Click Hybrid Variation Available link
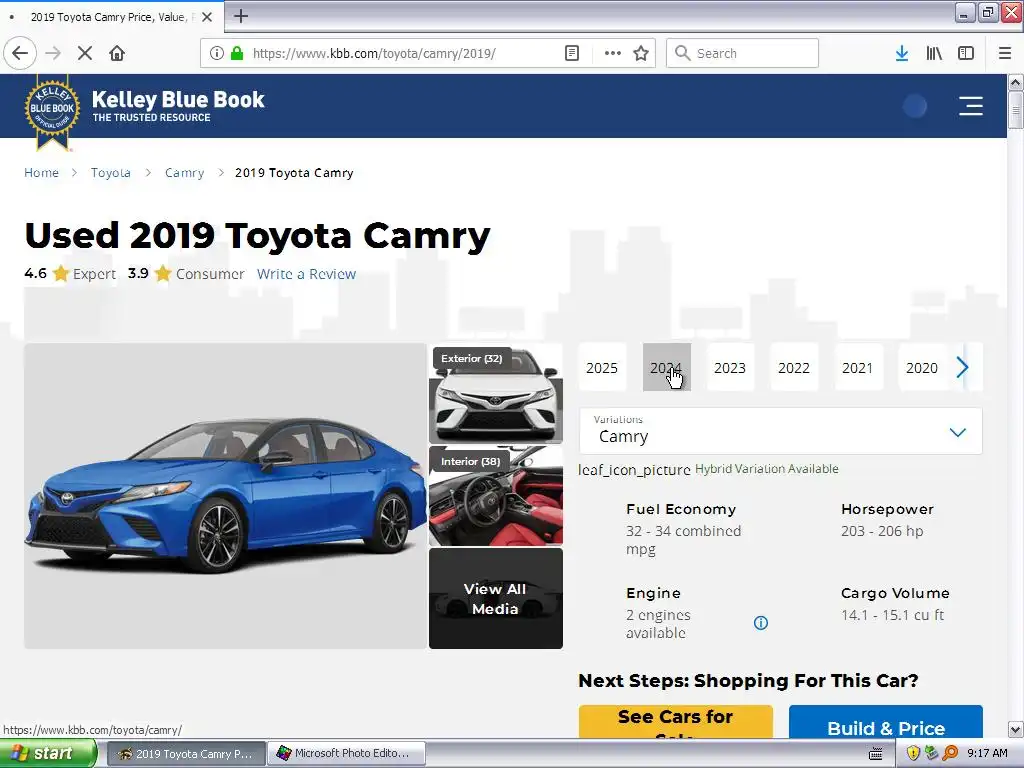The image size is (1024, 768). pyautogui.click(x=767, y=469)
